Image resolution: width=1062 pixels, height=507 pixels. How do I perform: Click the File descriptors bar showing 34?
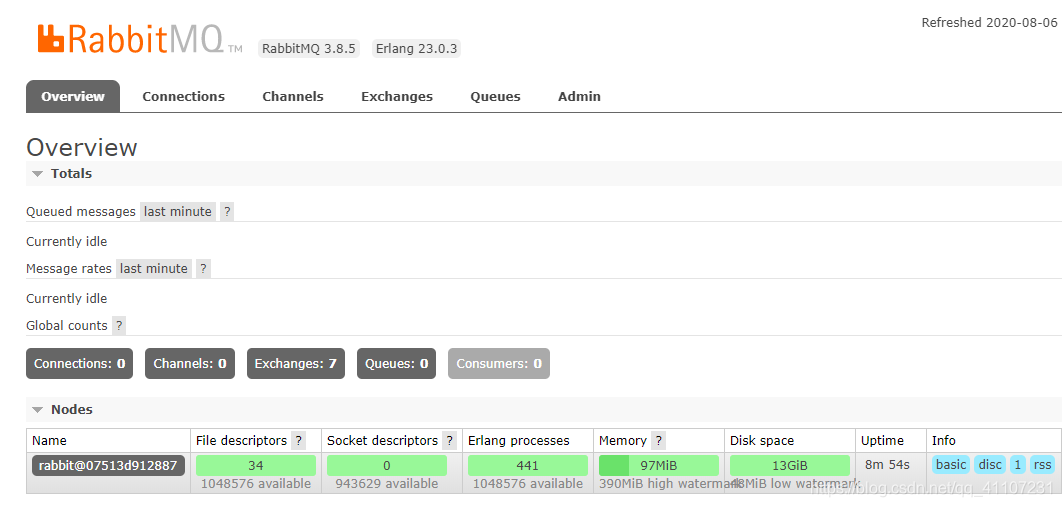(x=256, y=466)
